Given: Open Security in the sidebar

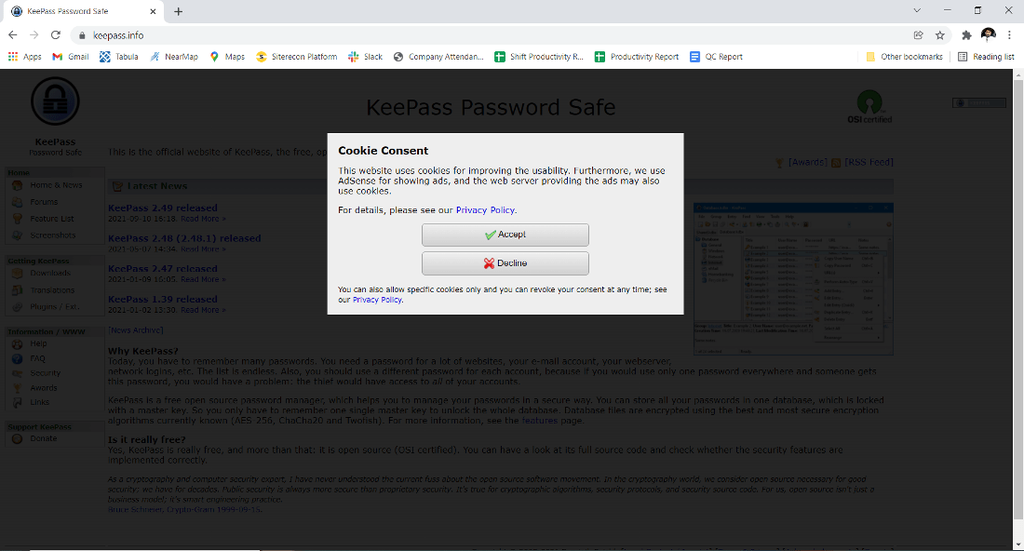Looking at the screenshot, I should click(x=45, y=373).
